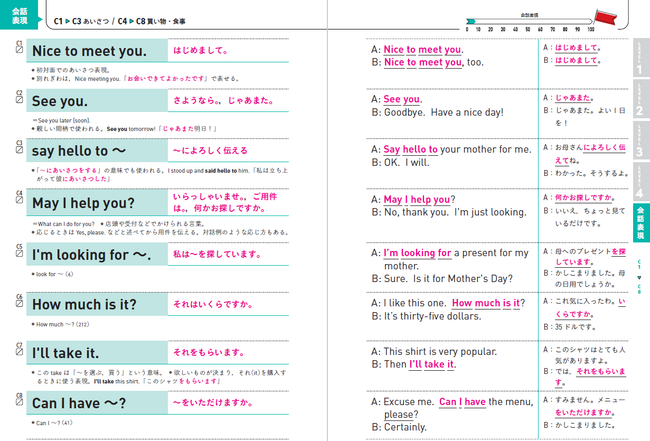Click the translation それをもらいます。

click(209, 352)
